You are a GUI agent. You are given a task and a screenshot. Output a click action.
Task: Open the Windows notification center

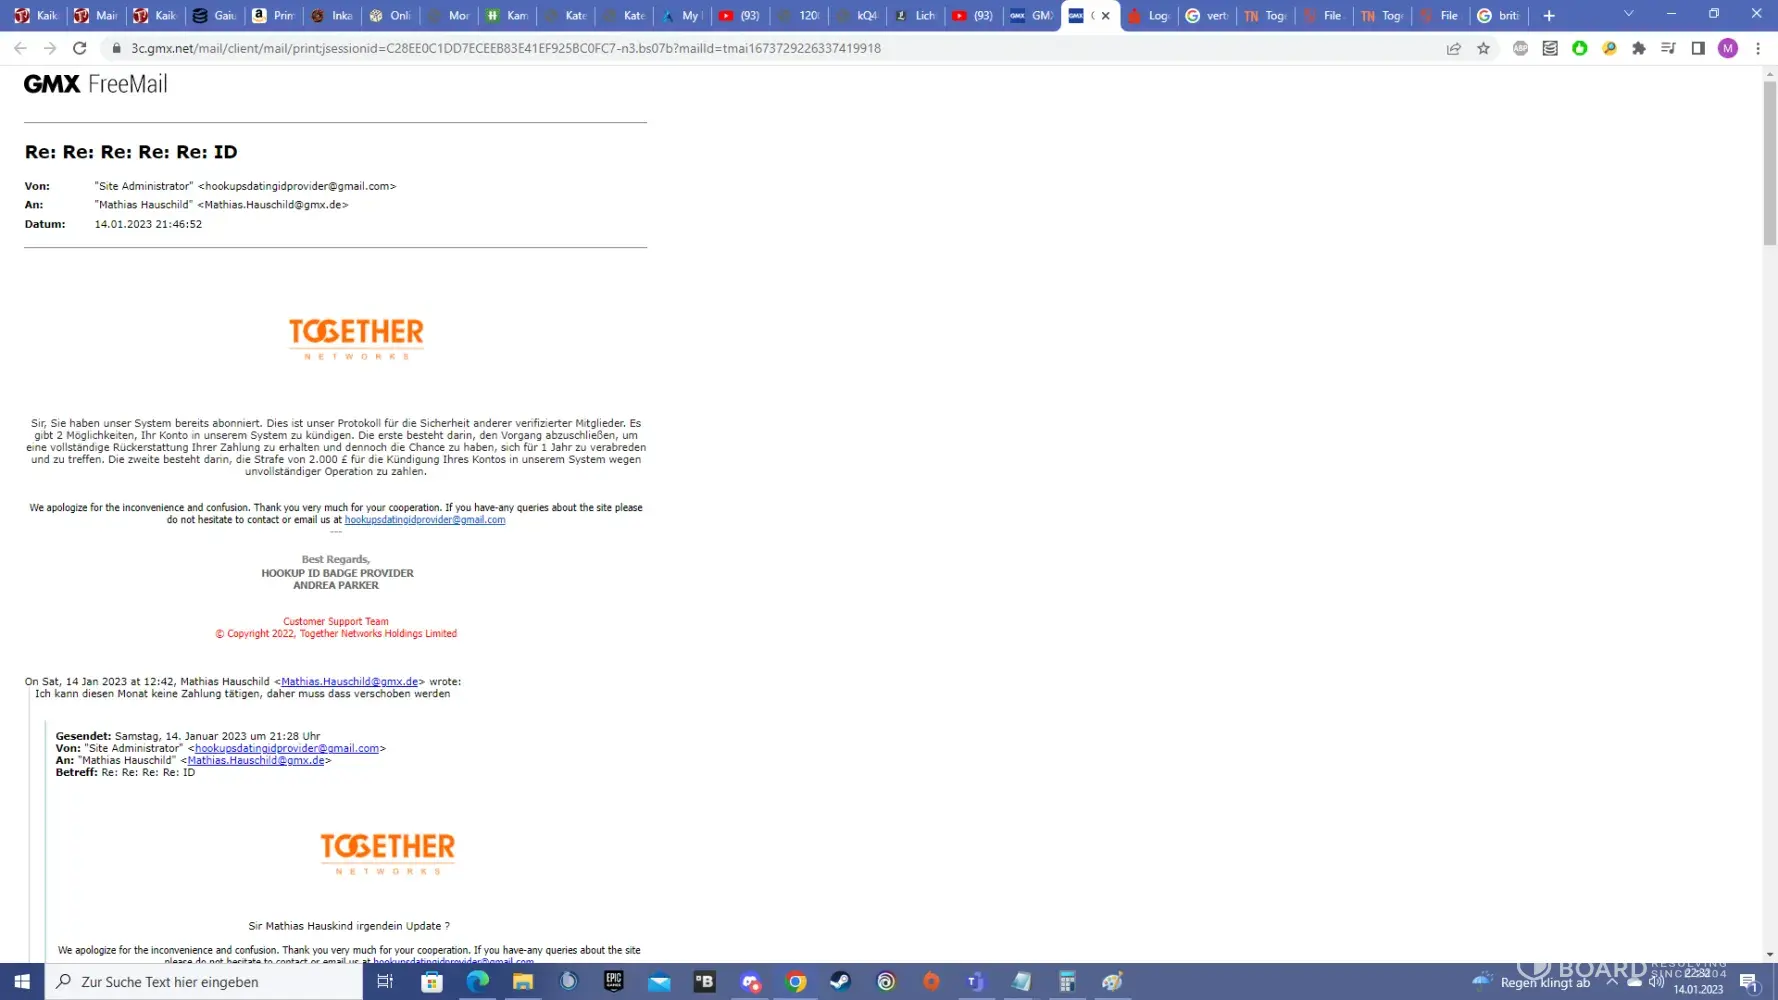tap(1749, 982)
